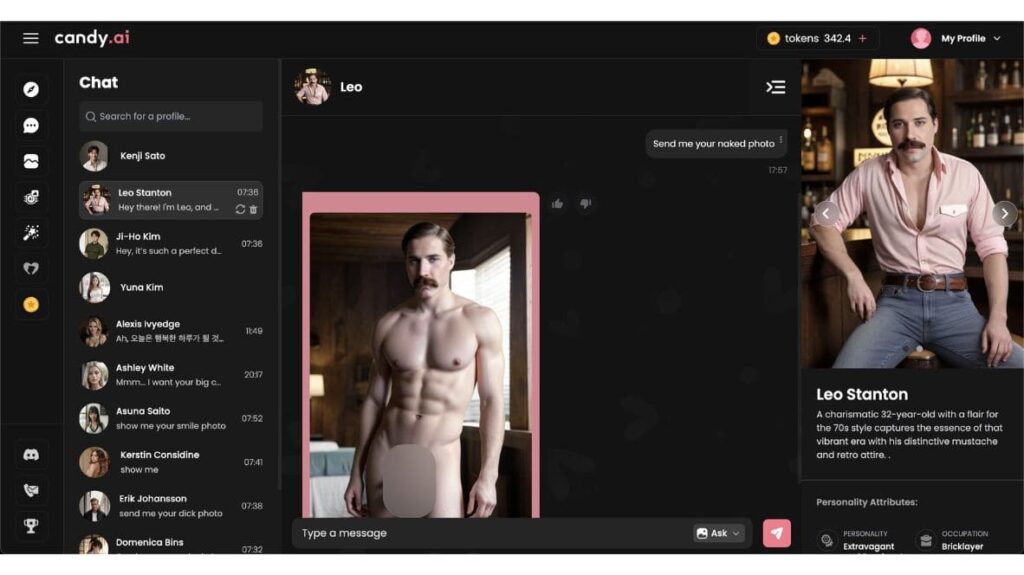Viewport: 1024px width, 575px height.
Task: Open the Ji-Ho Kim conversation
Action: 170,244
